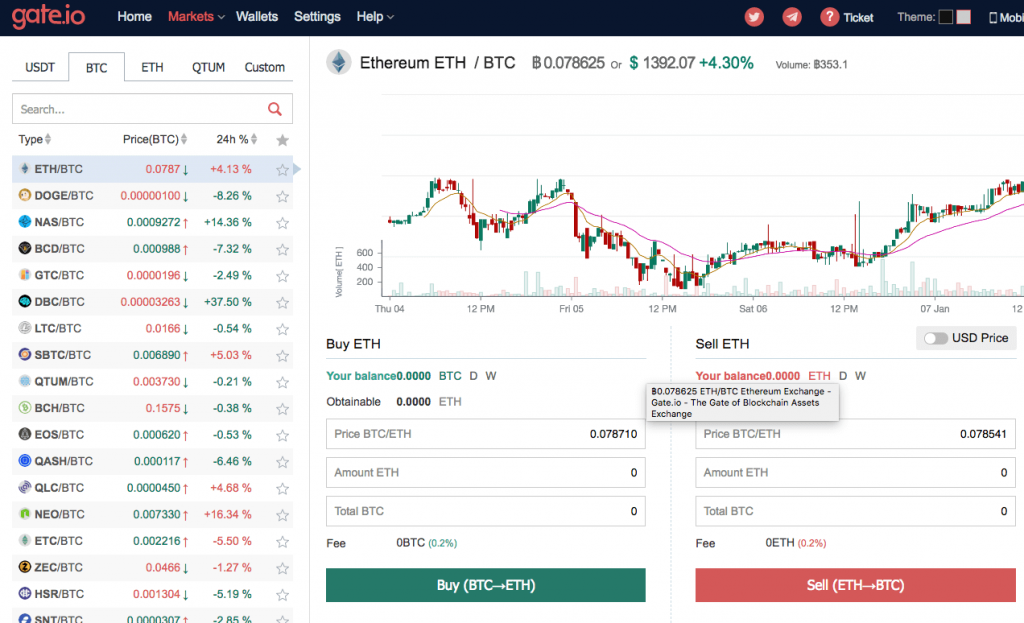Screen dimensions: 1024x623
Task: Click the DOGE coin icon in list
Action: [25, 196]
